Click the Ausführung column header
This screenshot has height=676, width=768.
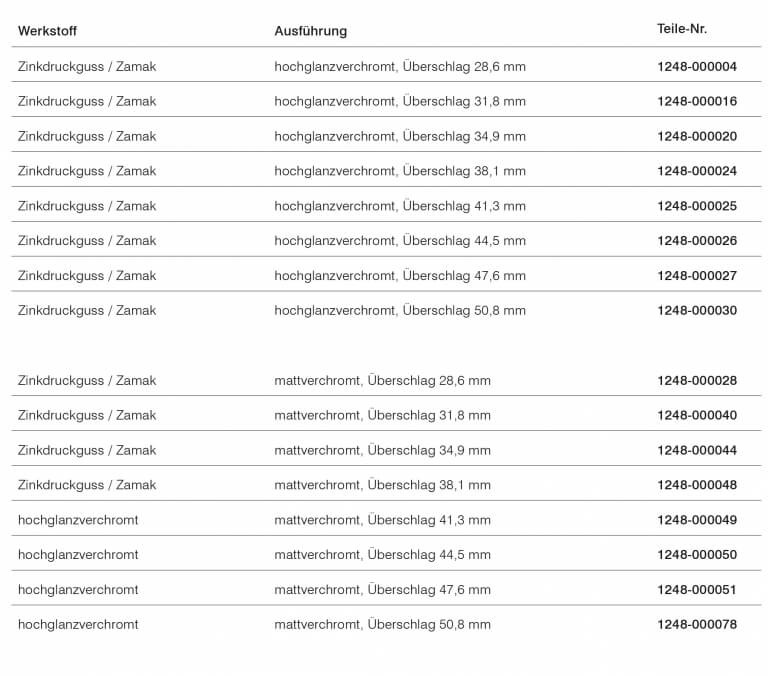coord(310,31)
